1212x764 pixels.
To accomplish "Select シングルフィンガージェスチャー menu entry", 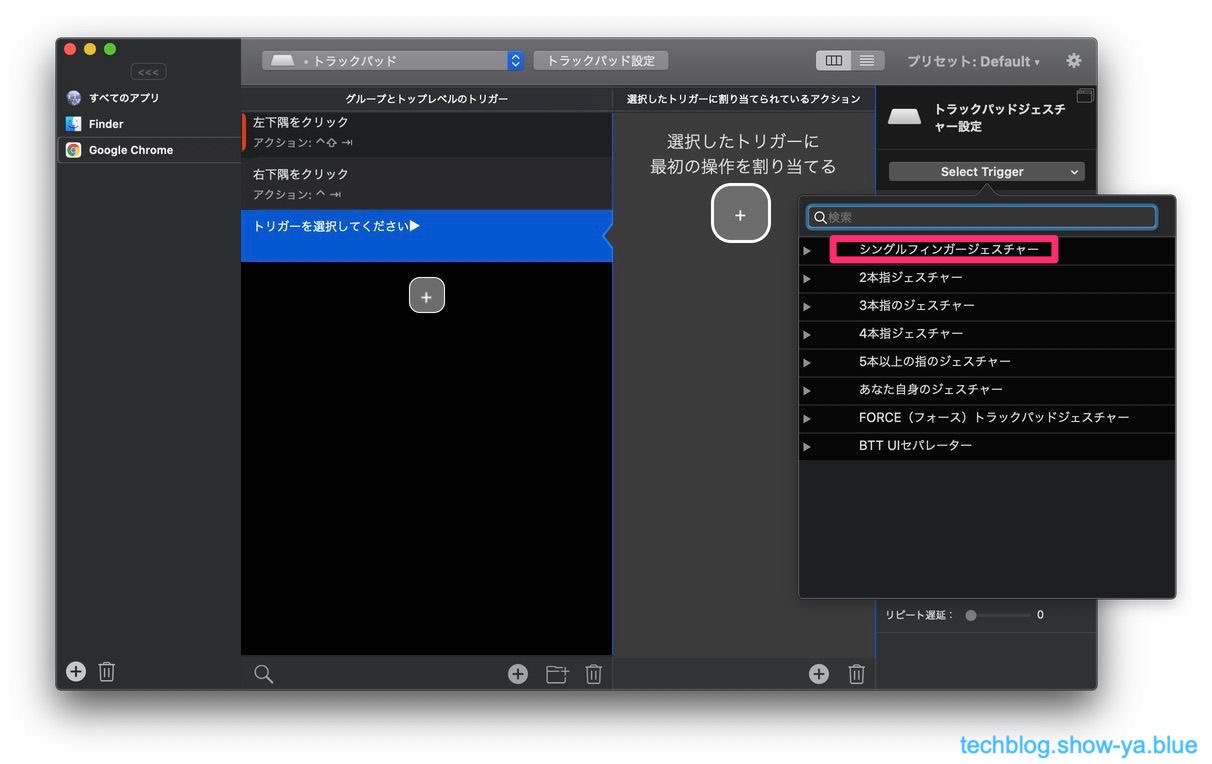I will click(948, 250).
